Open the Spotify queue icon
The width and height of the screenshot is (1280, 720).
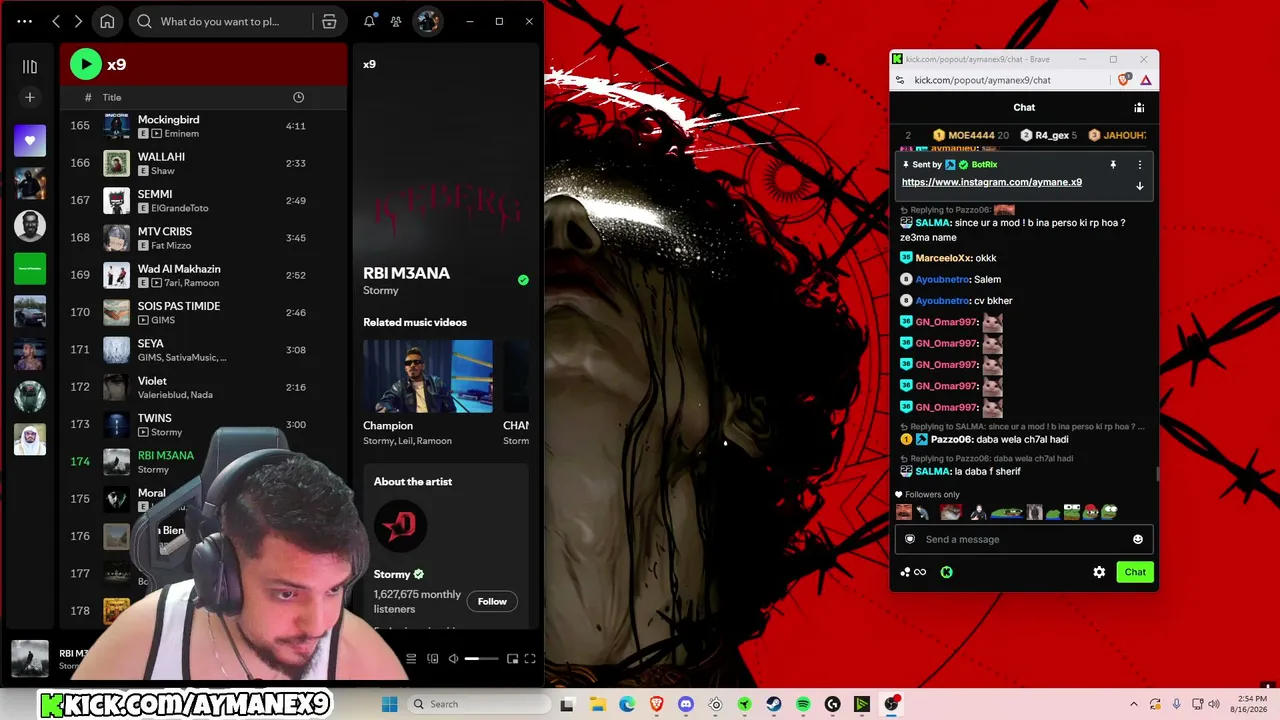point(411,659)
